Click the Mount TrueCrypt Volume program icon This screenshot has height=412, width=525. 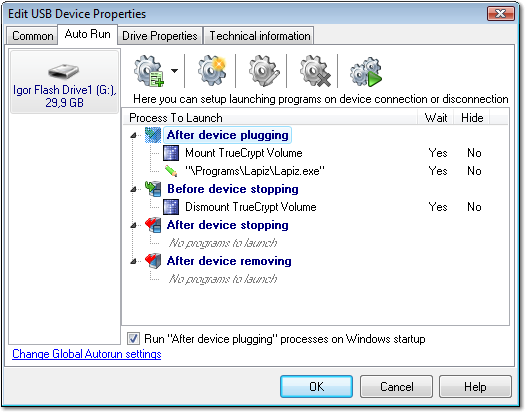pyautogui.click(x=171, y=153)
